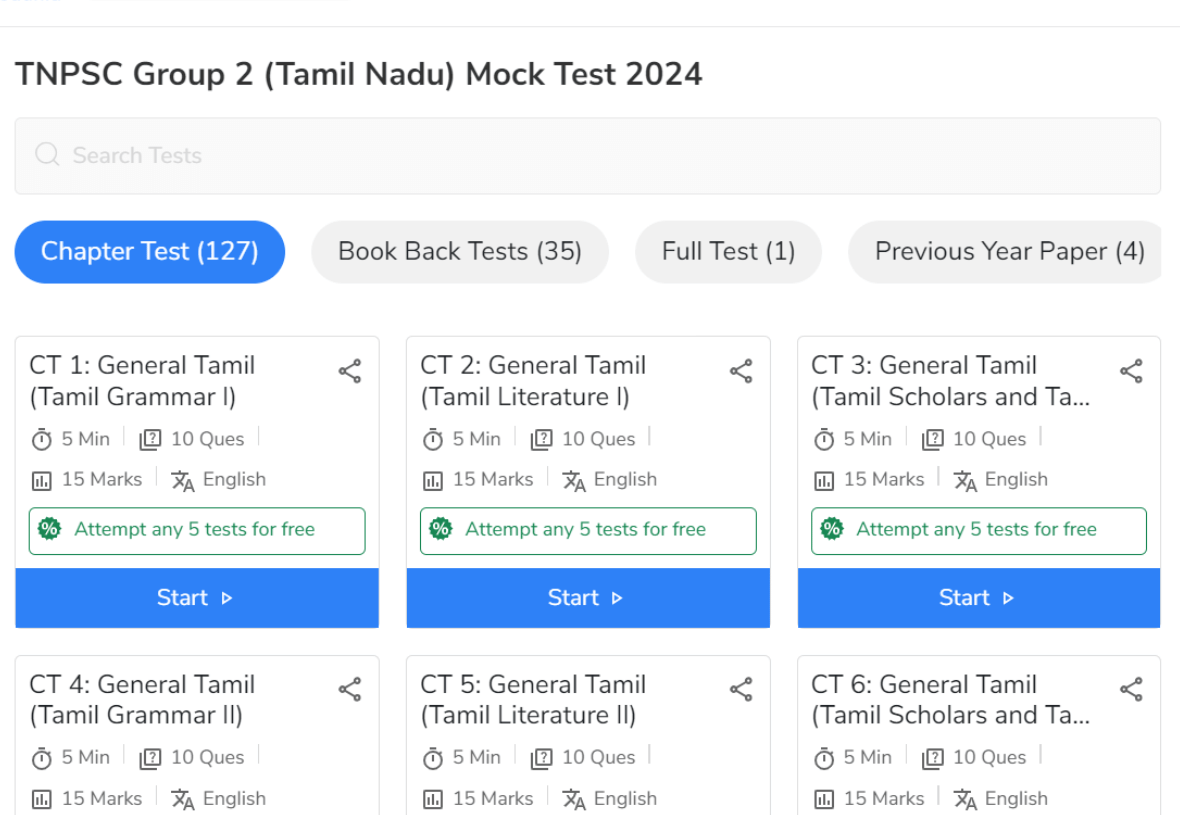Click the search magnifier icon in the search bar

(47, 155)
